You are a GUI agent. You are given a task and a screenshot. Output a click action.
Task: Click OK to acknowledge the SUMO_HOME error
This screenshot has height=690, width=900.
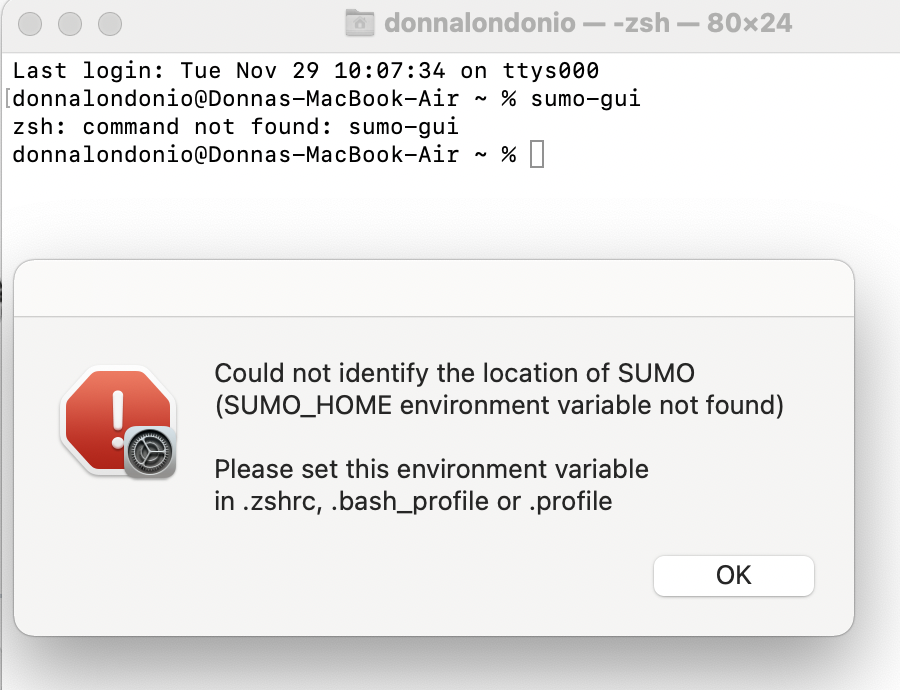click(x=733, y=575)
